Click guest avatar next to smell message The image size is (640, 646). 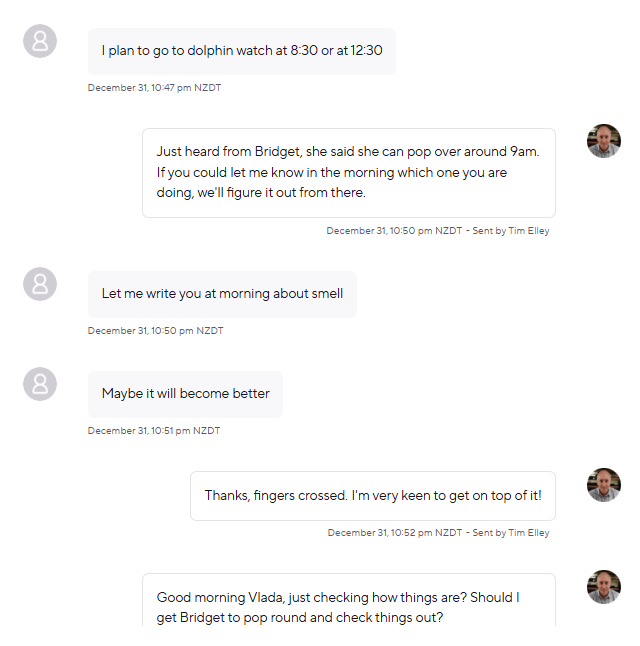point(40,284)
